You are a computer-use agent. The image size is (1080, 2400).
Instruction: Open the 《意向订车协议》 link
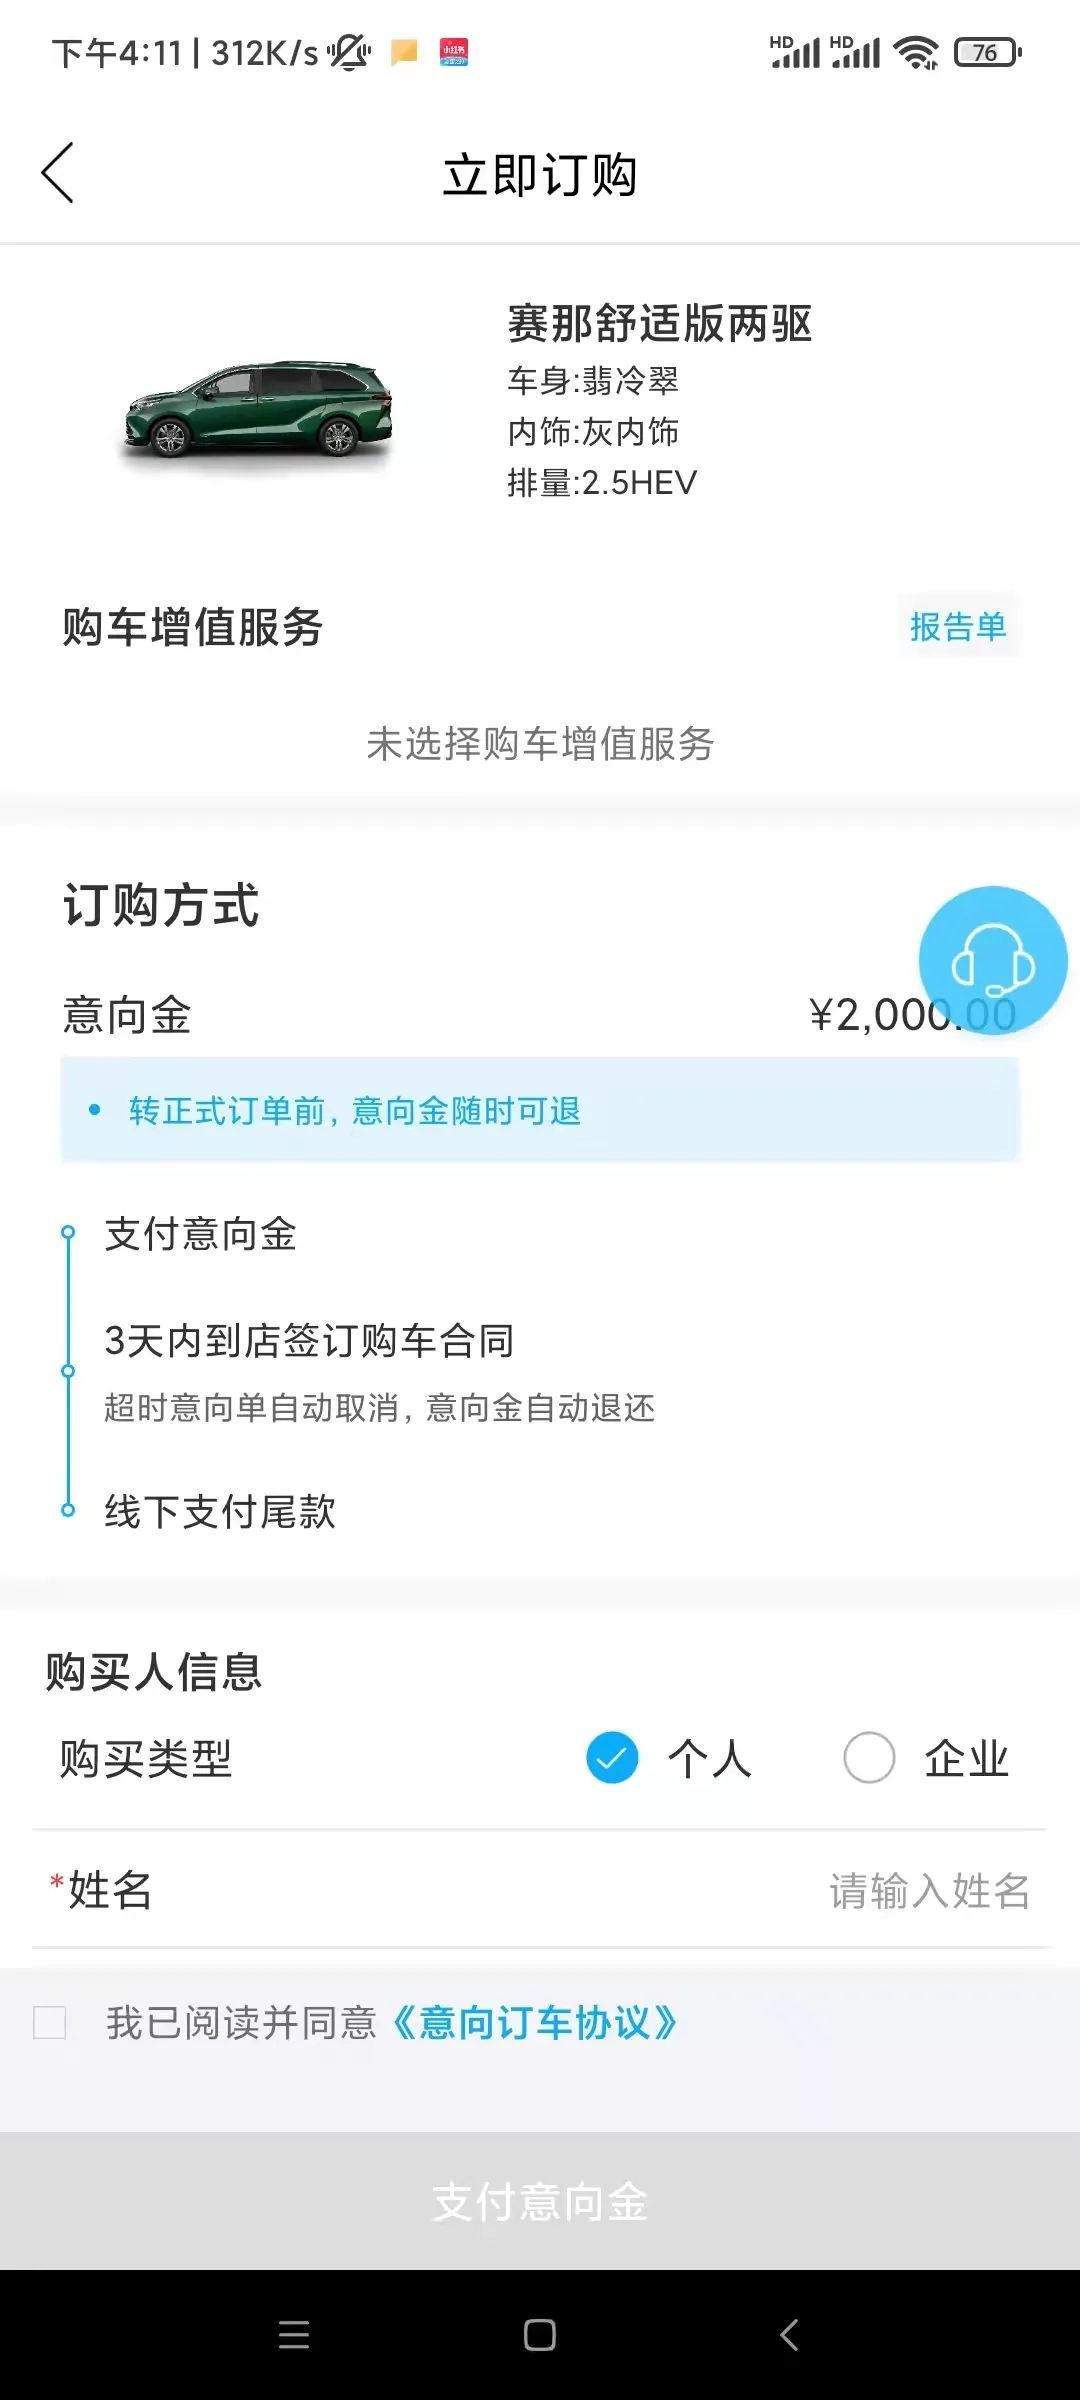click(534, 2022)
